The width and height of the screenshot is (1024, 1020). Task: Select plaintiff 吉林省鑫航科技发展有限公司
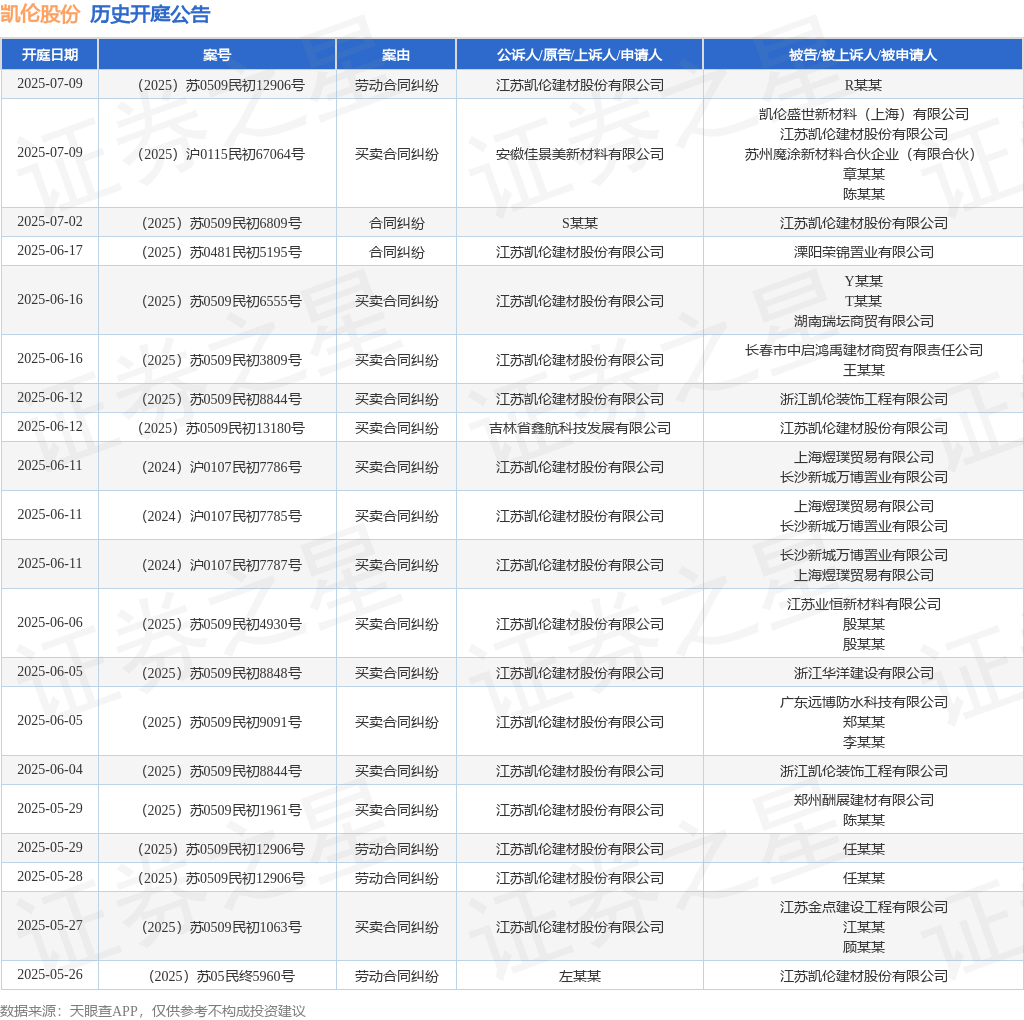point(579,428)
